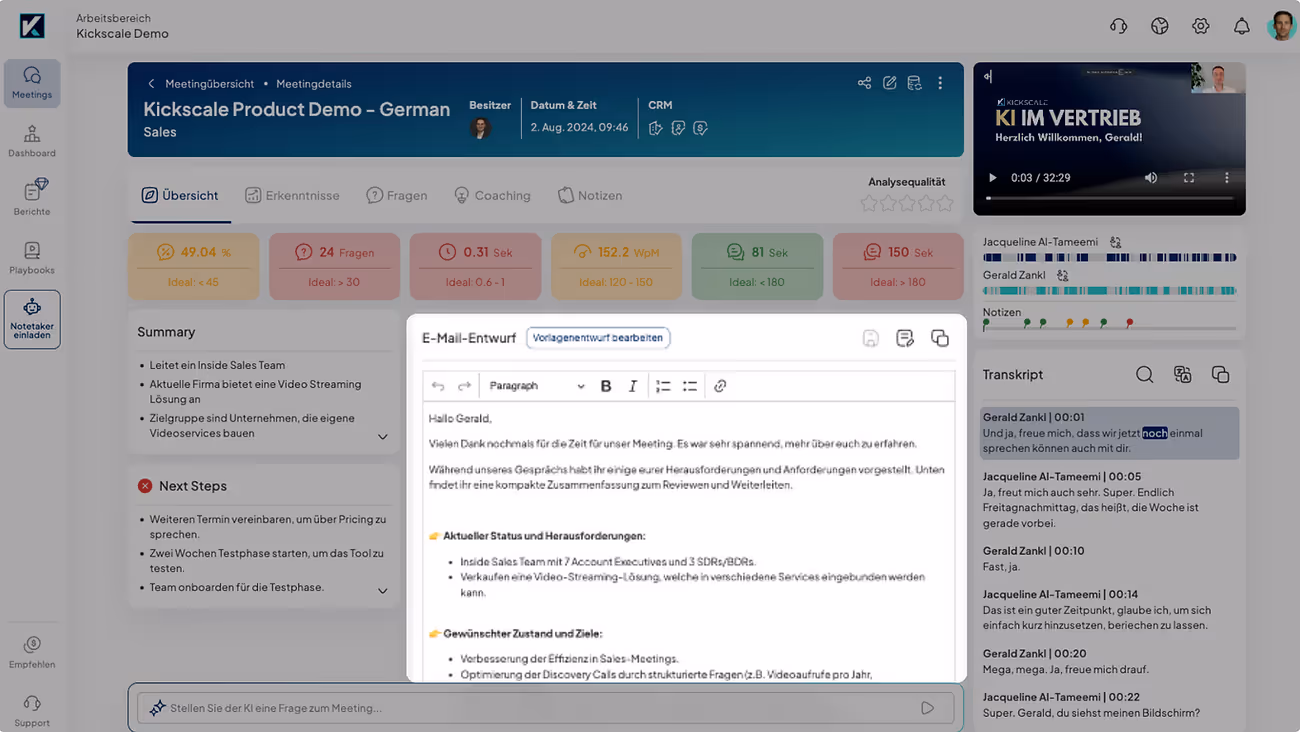
Task: Click the CRM sync database icon in header
Action: pyautogui.click(x=914, y=83)
